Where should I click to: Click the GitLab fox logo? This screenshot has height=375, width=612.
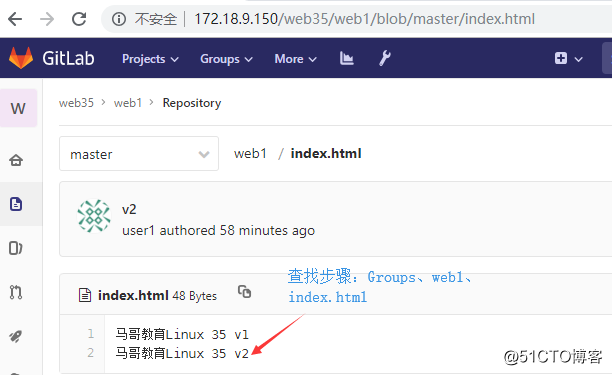[21, 58]
